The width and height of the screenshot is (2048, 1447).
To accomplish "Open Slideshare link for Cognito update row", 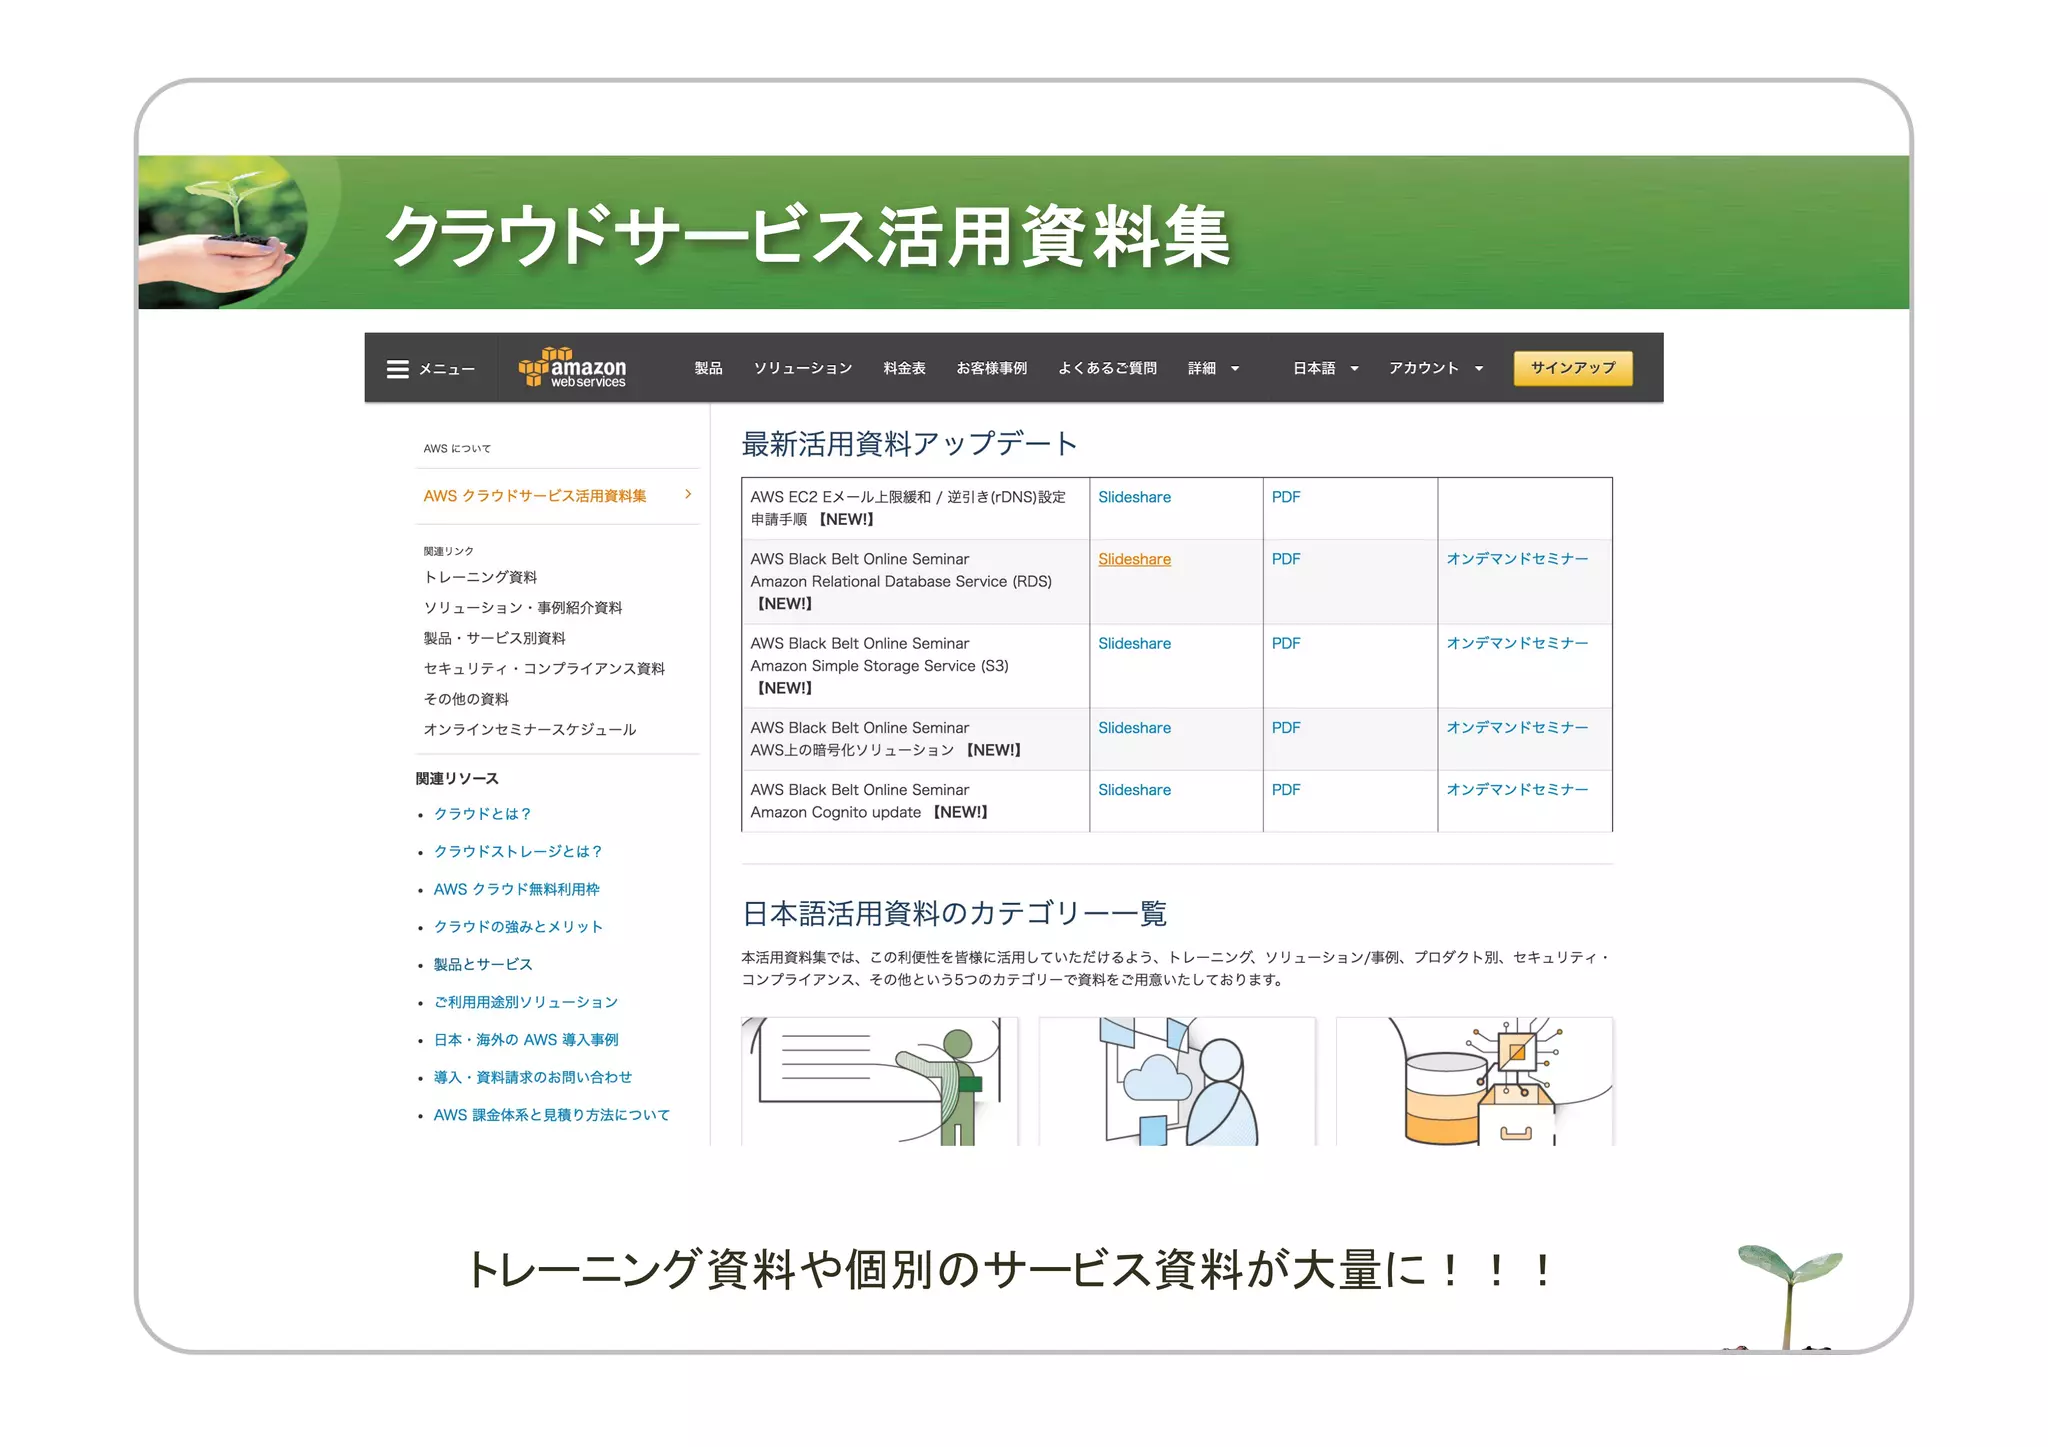I will tap(1134, 790).
